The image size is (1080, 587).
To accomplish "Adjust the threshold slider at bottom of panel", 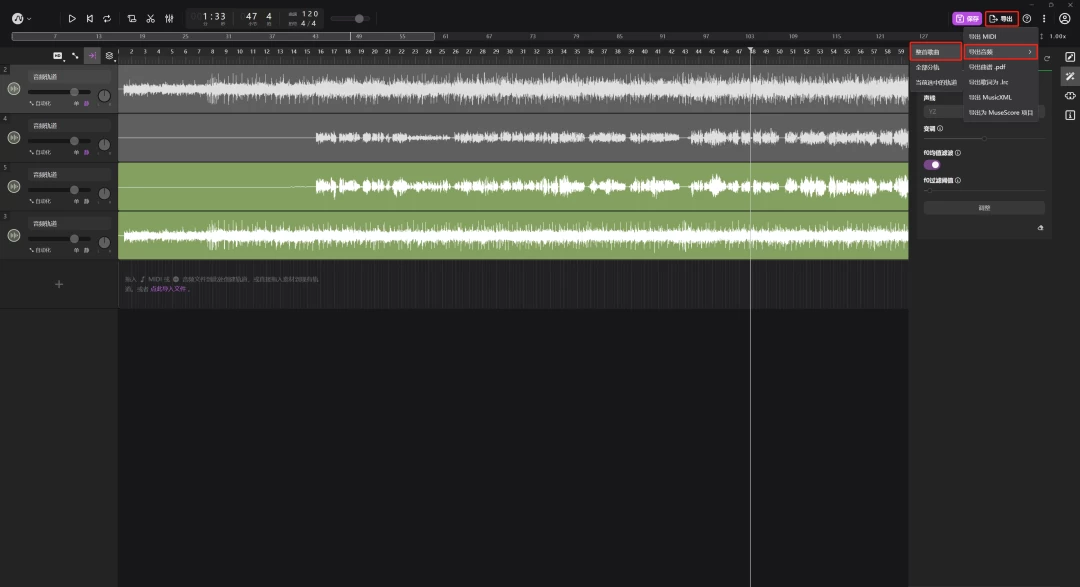I will tap(984, 190).
